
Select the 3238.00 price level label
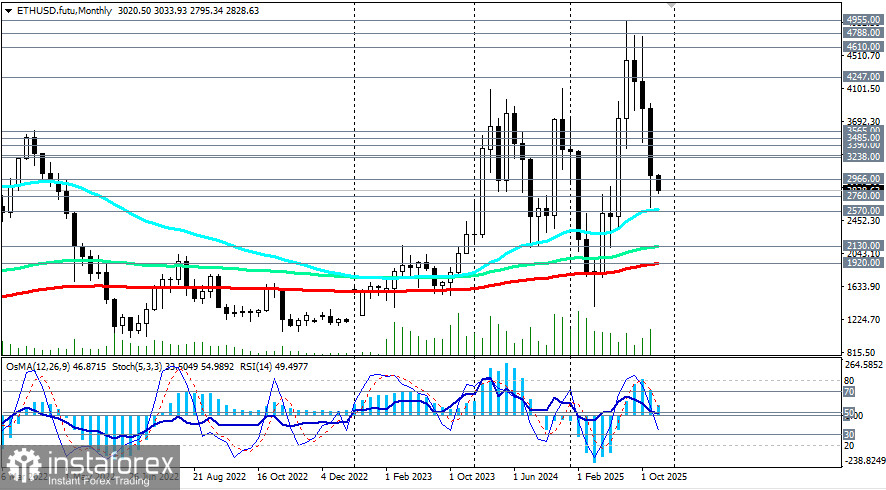[863, 157]
